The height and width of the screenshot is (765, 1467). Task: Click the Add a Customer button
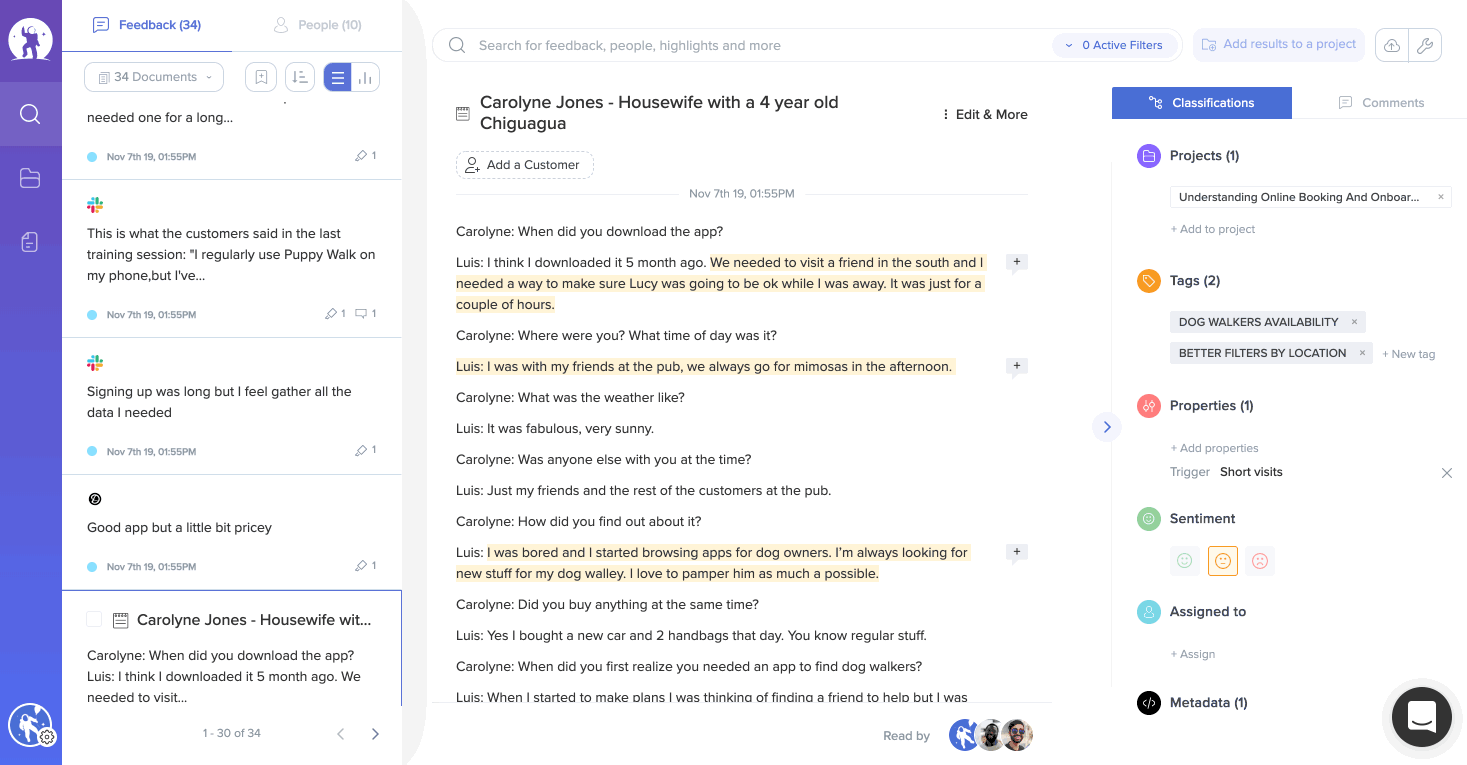click(x=525, y=165)
